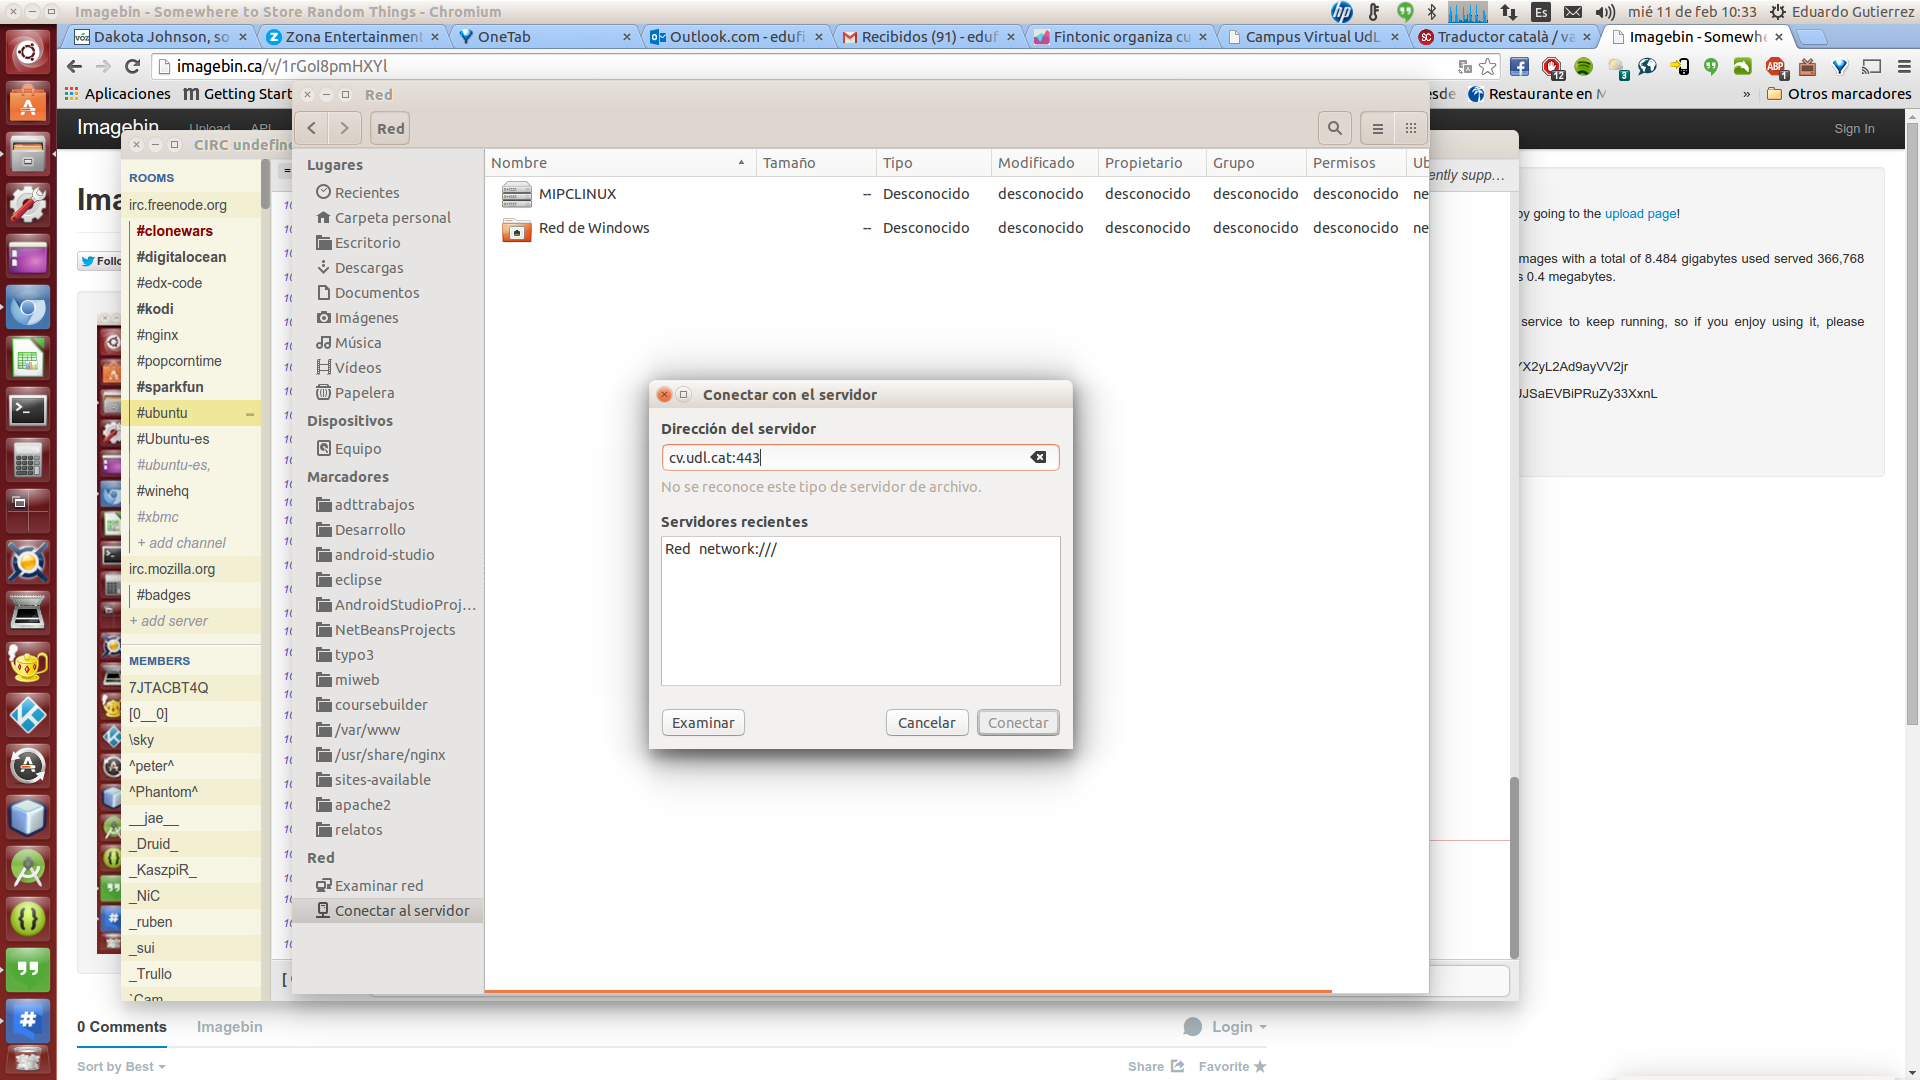Switch to Outlook.com tab
The height and width of the screenshot is (1080, 1920).
point(736,37)
